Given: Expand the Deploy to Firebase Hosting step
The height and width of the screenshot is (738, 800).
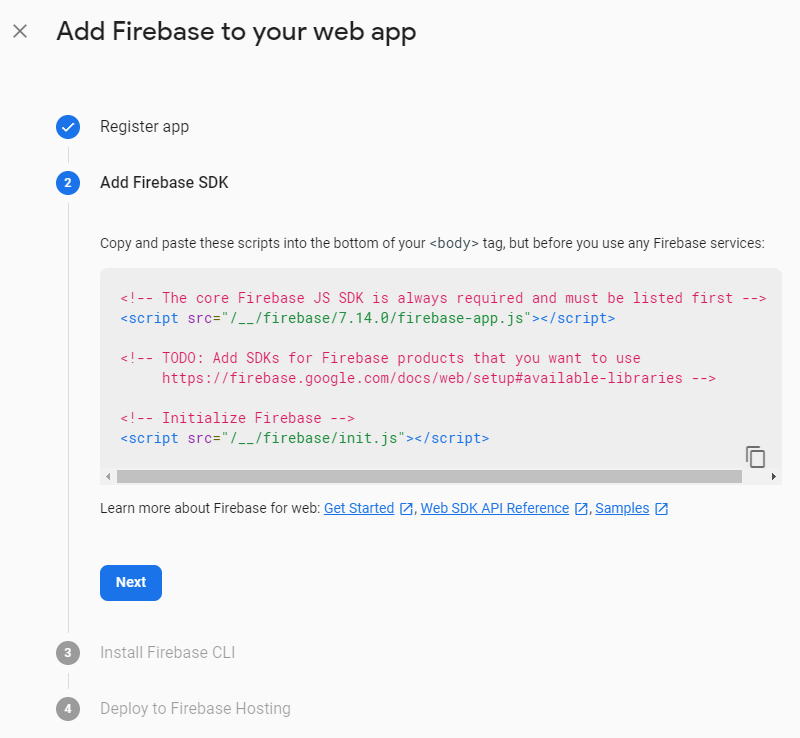Looking at the screenshot, I should 195,709.
